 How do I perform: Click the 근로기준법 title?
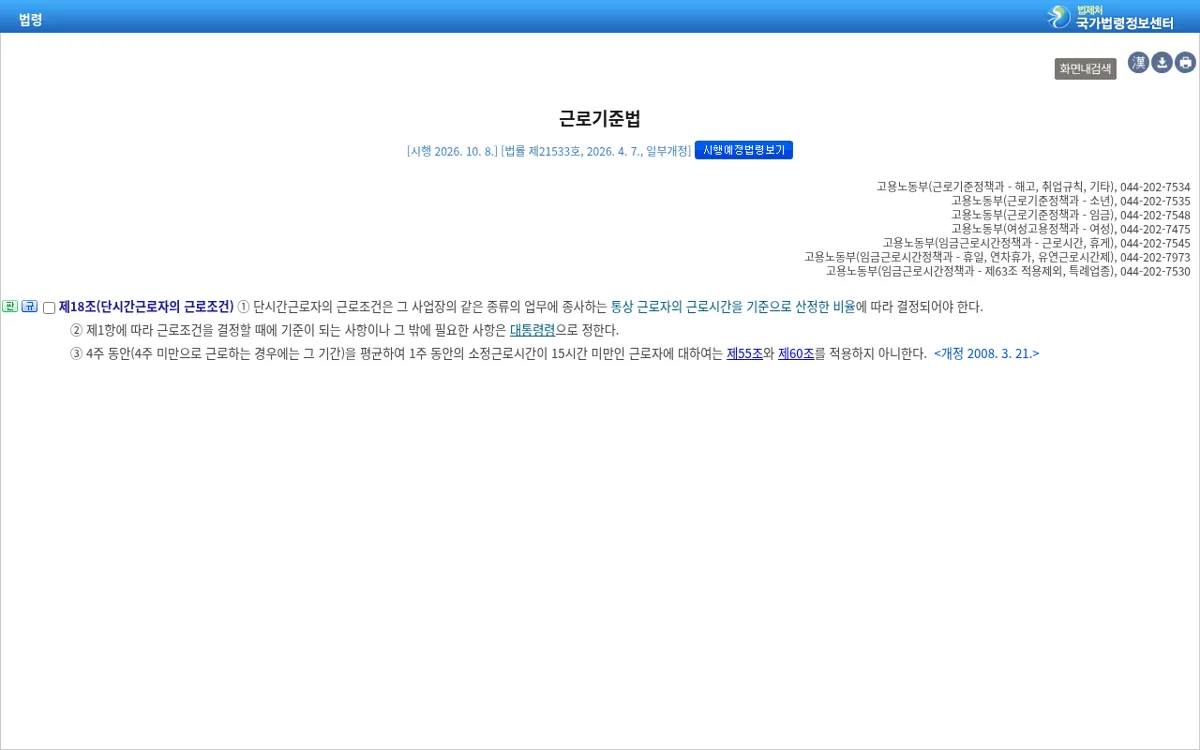click(x=600, y=119)
